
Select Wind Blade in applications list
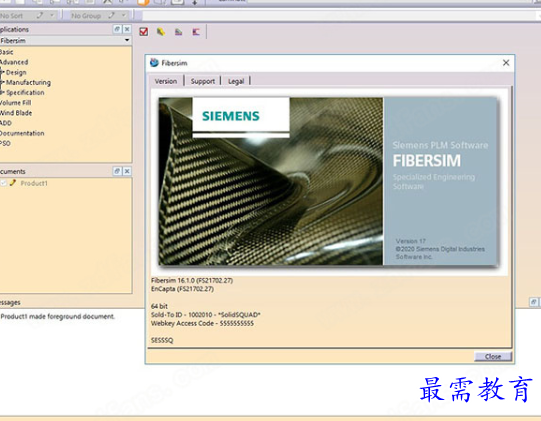pyautogui.click(x=16, y=113)
